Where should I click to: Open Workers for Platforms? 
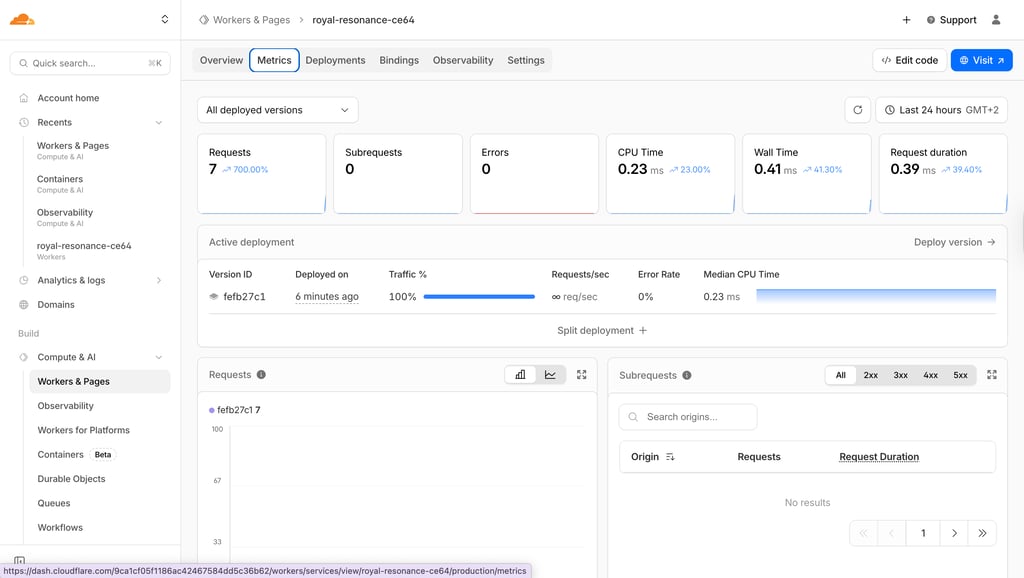tap(83, 430)
